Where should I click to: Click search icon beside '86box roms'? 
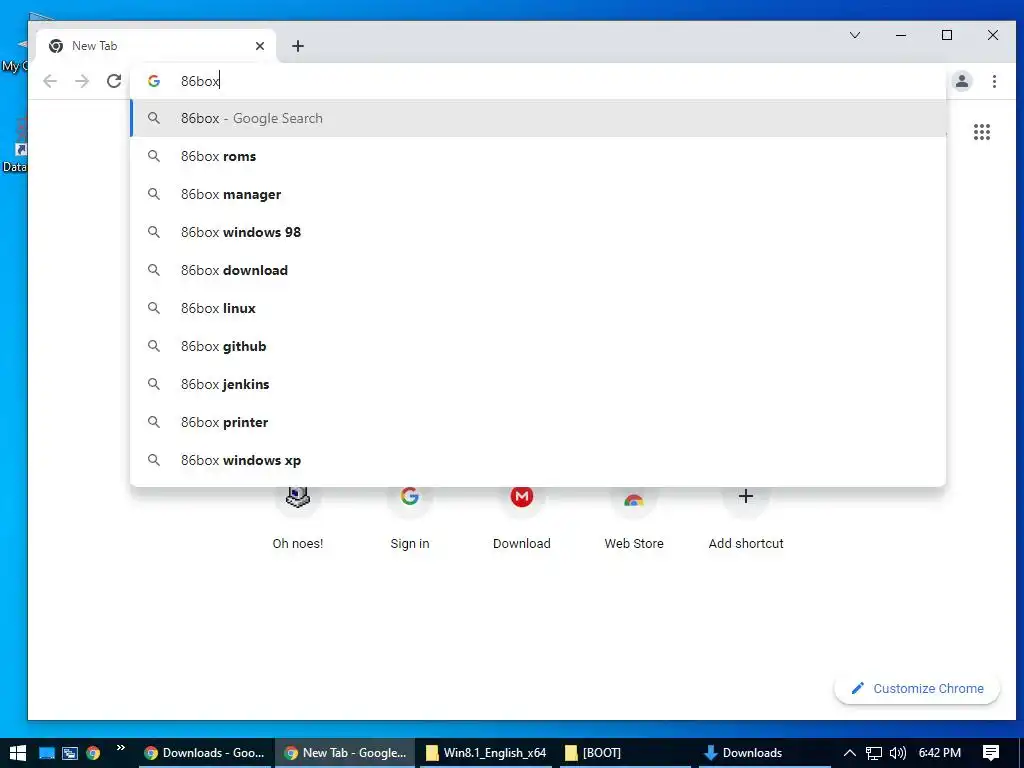pyautogui.click(x=153, y=156)
